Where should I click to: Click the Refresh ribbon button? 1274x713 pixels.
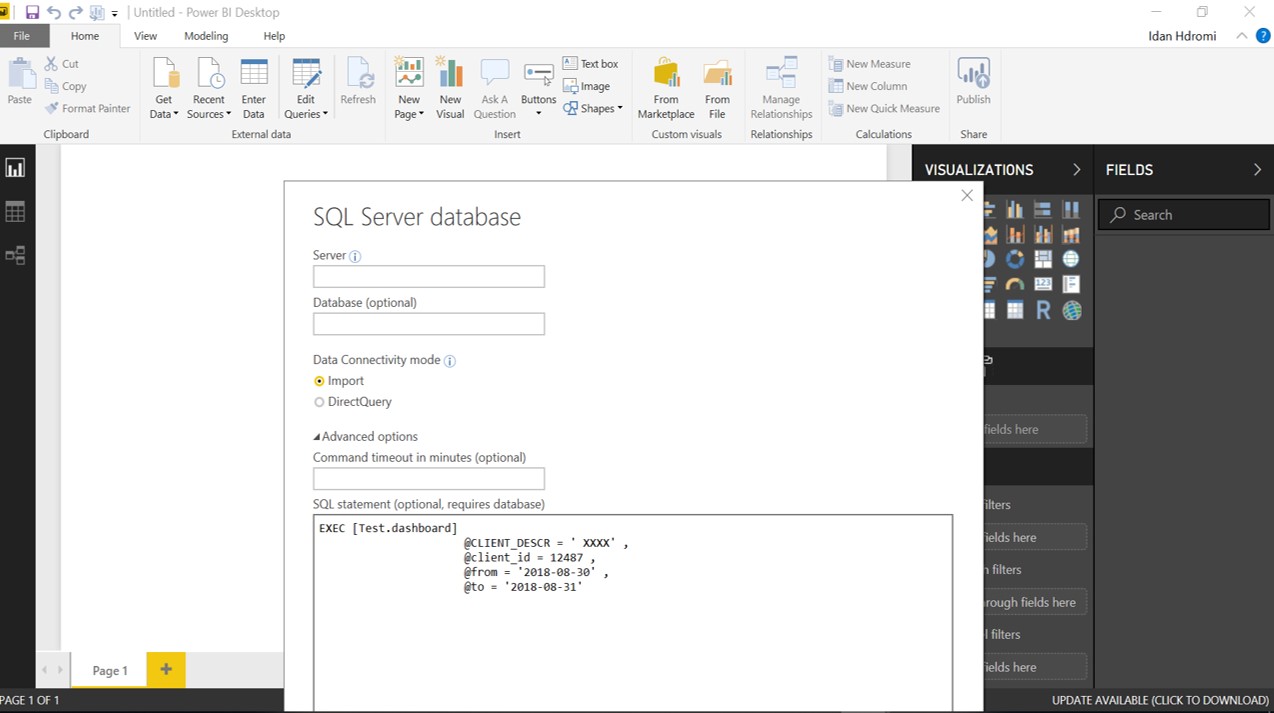358,82
